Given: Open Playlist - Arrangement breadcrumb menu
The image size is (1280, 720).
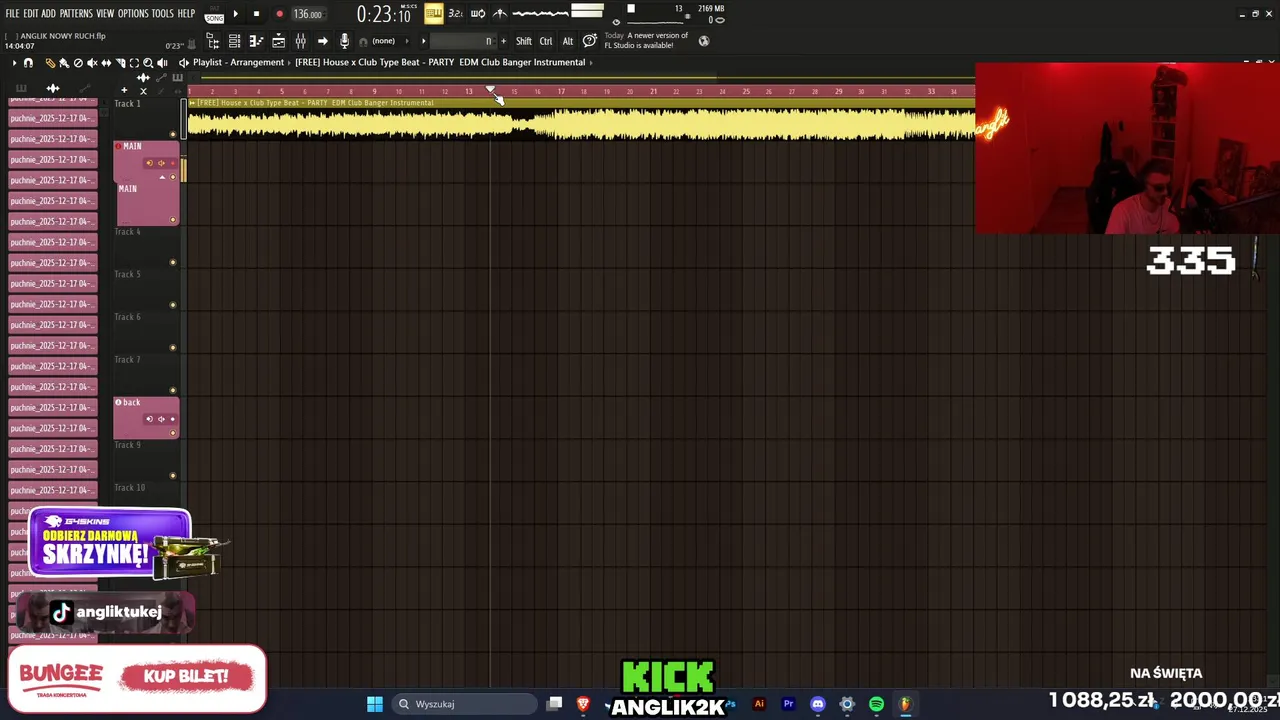Looking at the screenshot, I should 238,62.
